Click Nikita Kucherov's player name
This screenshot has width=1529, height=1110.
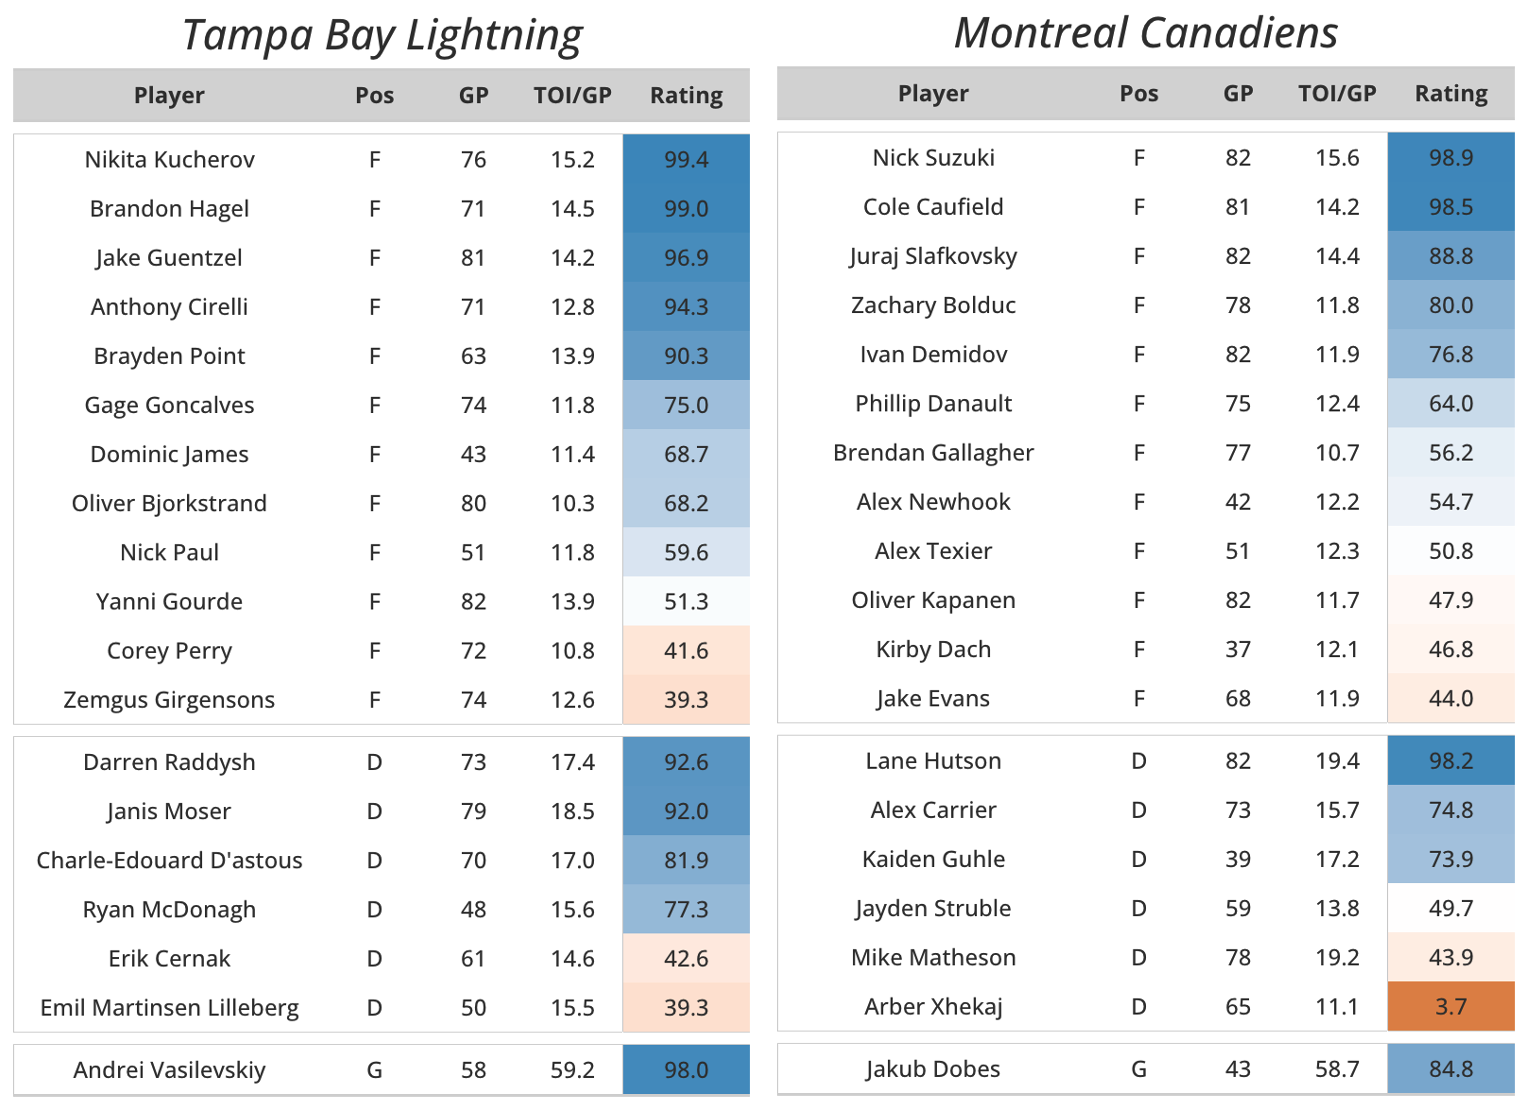click(169, 160)
